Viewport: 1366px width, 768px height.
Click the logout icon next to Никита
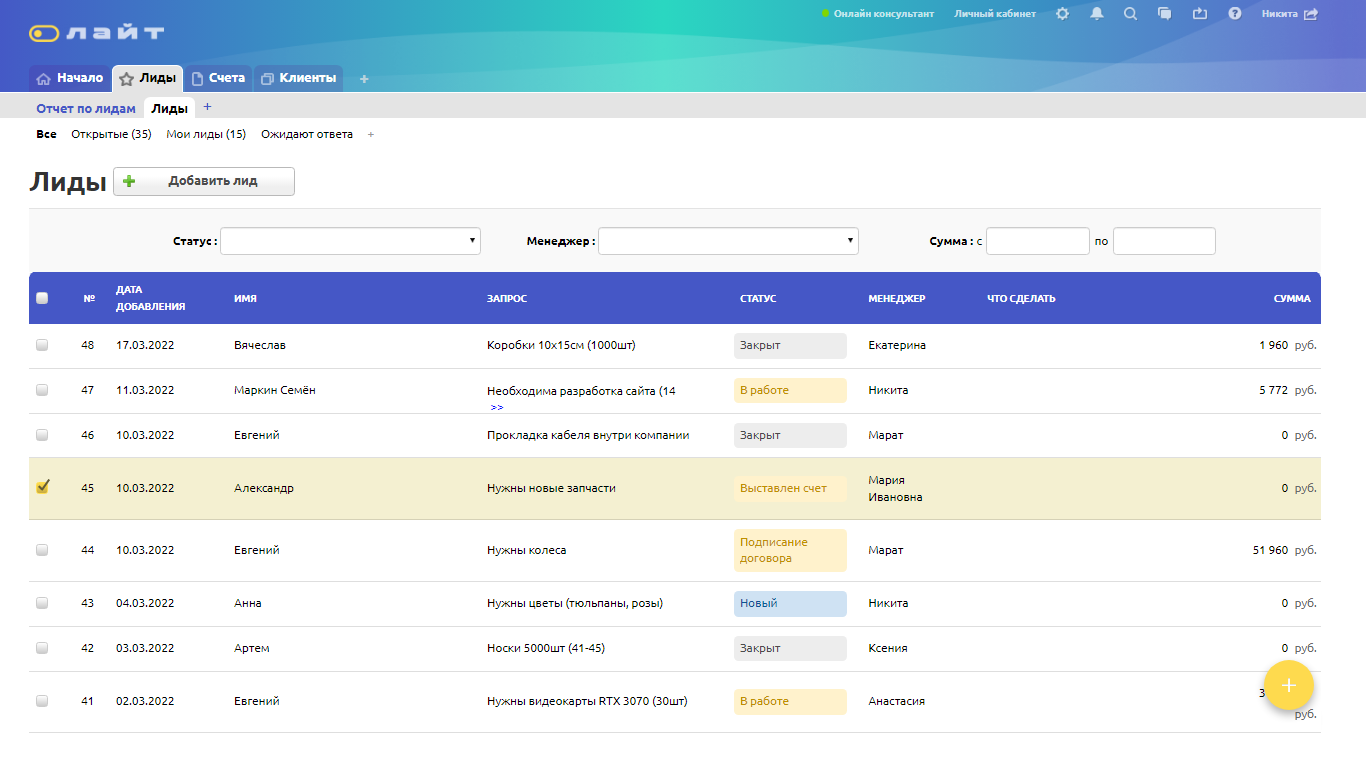[1311, 14]
